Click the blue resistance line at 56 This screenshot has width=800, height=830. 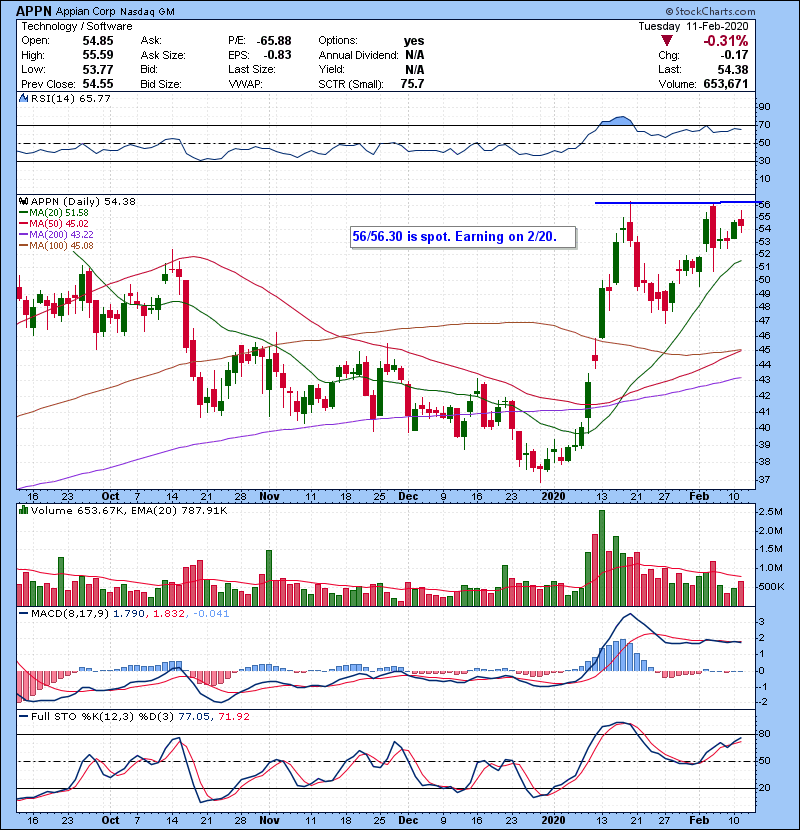coord(678,202)
